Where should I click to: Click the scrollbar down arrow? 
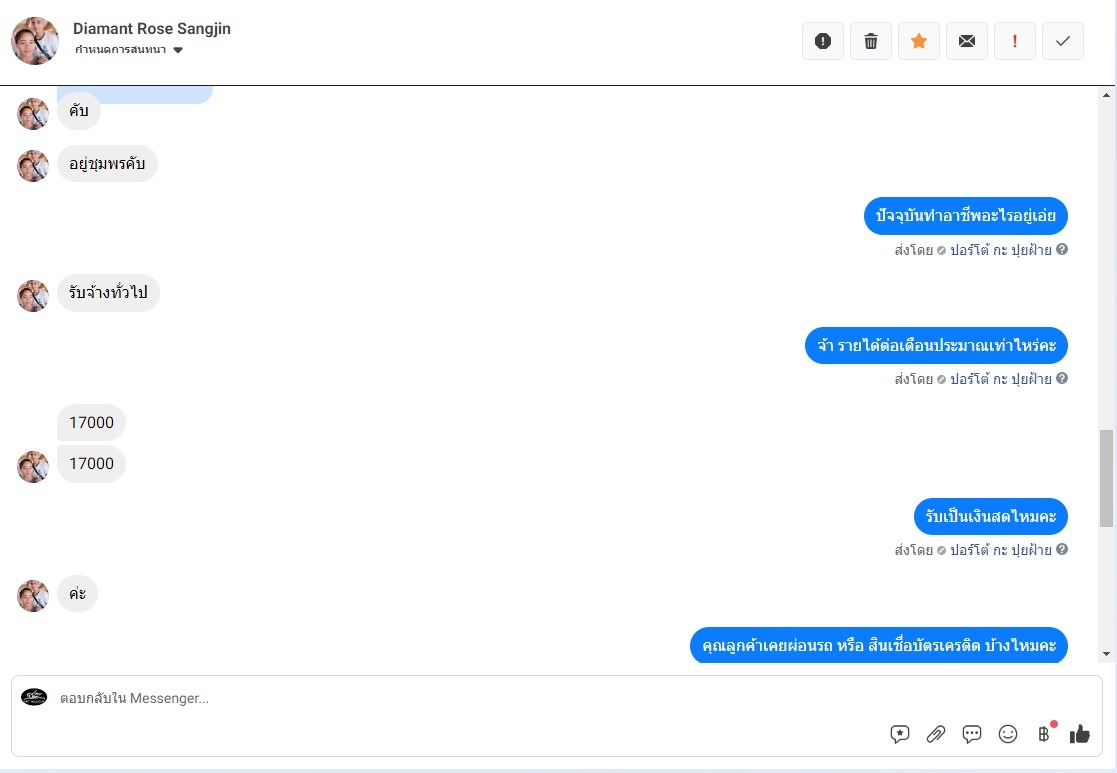click(1106, 654)
